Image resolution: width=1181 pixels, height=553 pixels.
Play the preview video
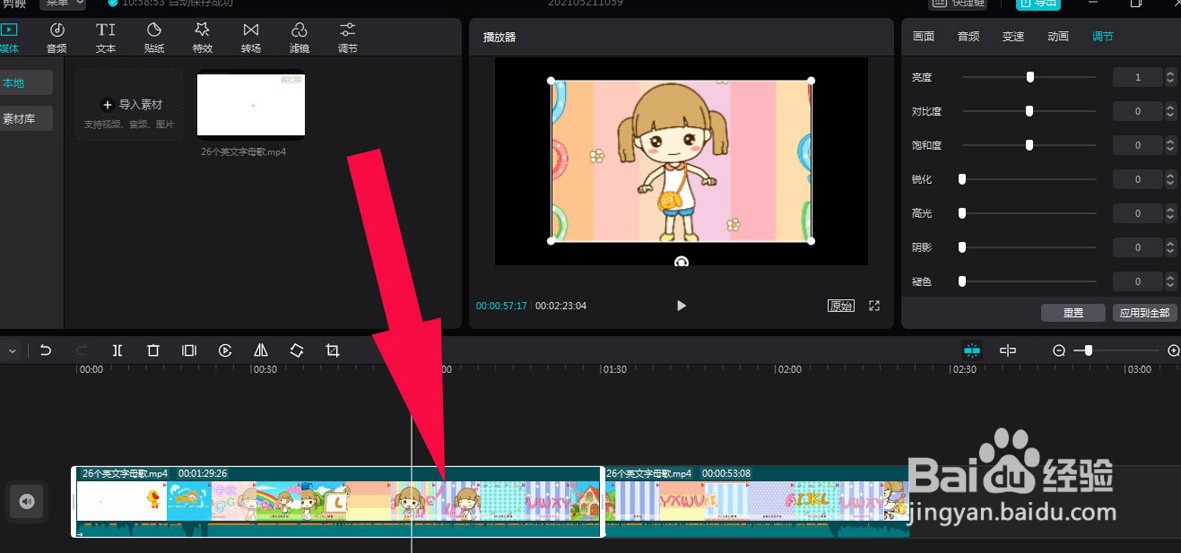(681, 305)
